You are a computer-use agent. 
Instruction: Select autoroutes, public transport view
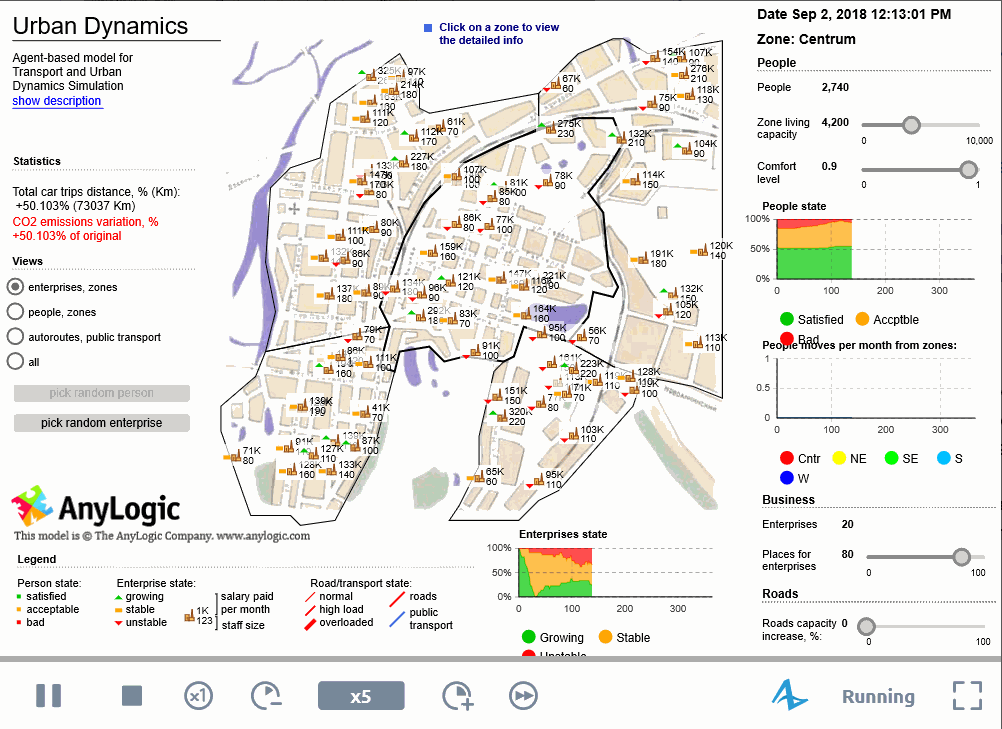(15, 337)
